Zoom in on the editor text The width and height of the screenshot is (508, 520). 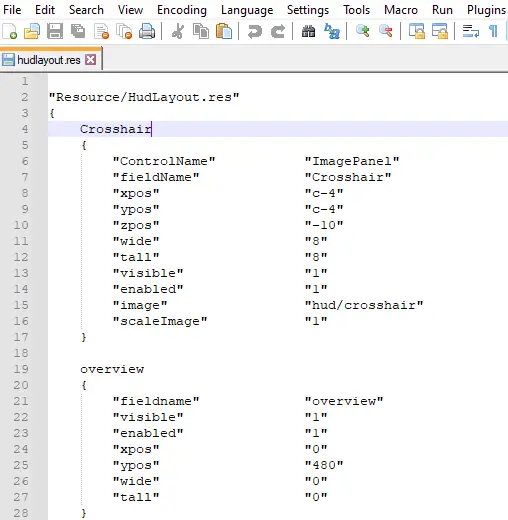coord(363,31)
